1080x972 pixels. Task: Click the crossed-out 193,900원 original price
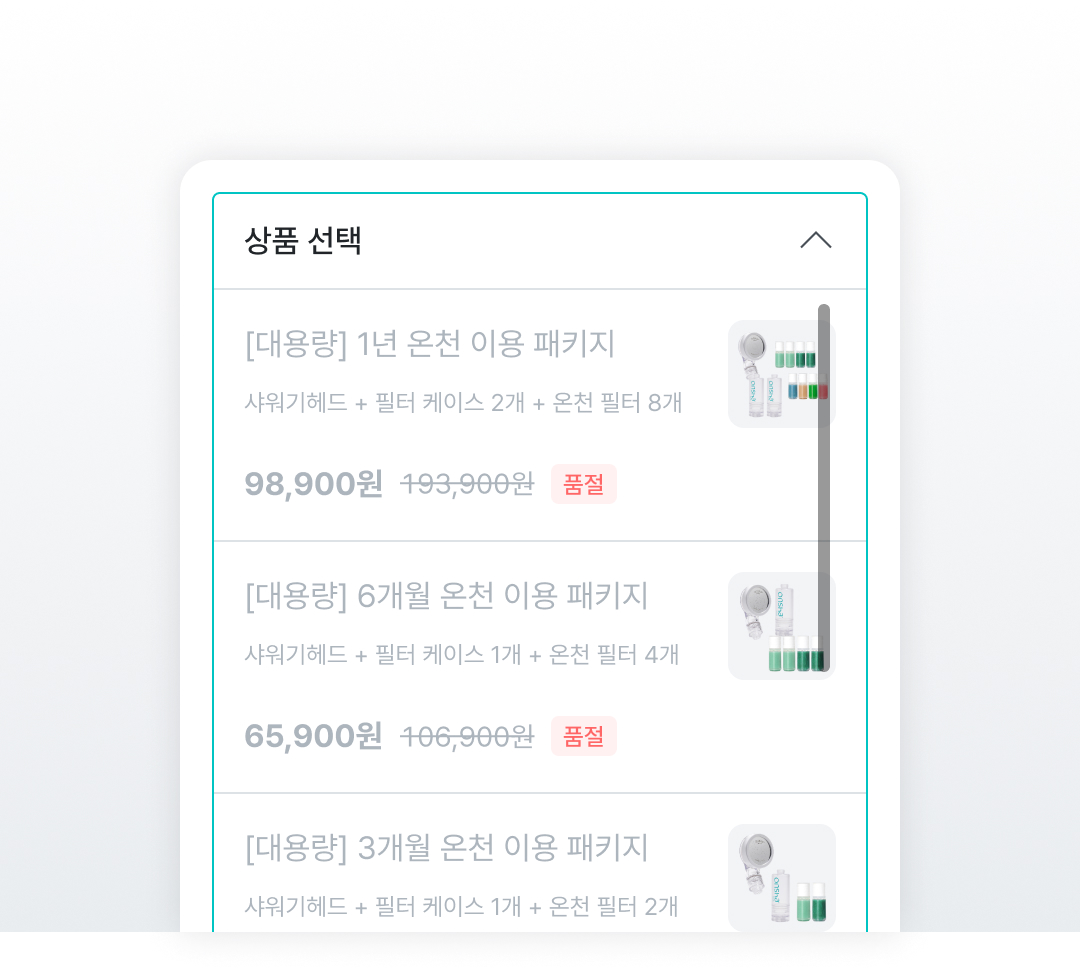467,484
